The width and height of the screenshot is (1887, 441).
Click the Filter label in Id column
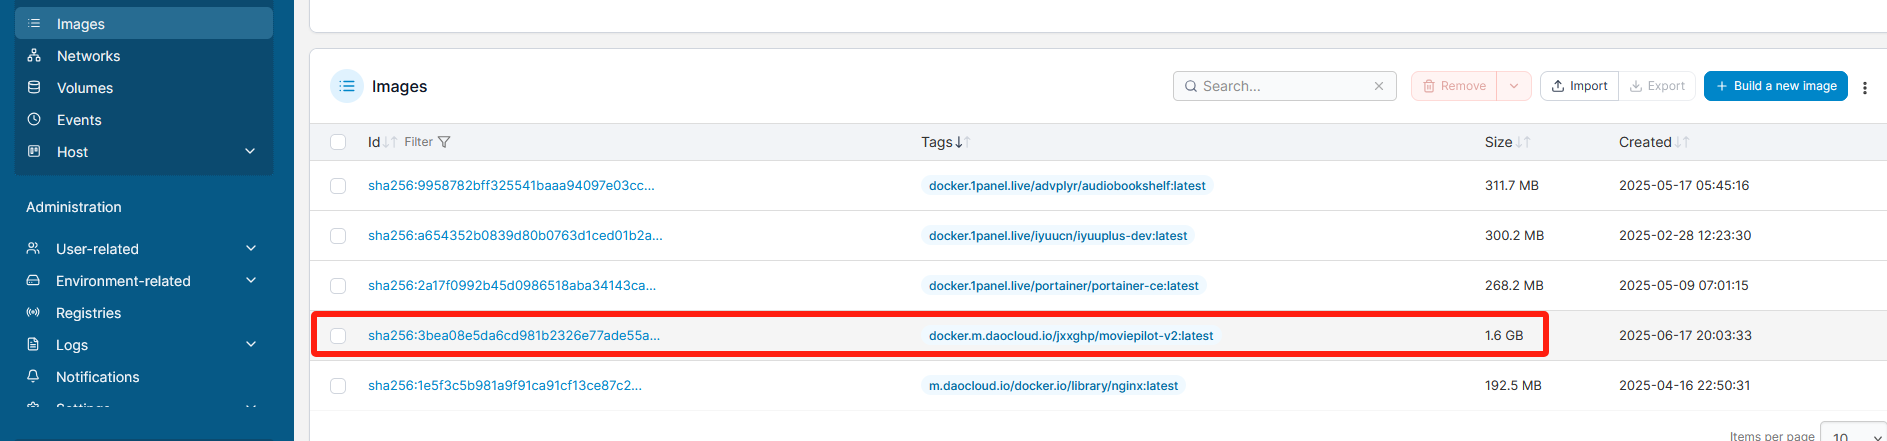pos(418,142)
